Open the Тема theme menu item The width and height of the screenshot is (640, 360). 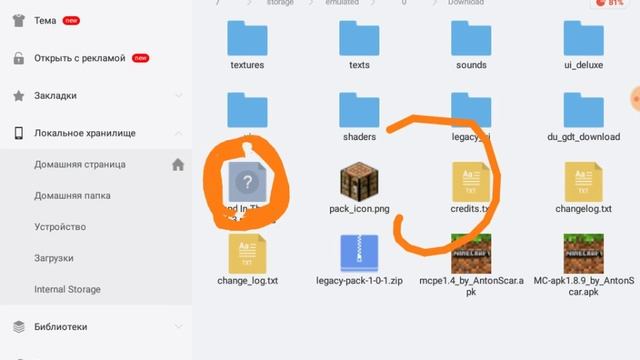(x=96, y=20)
